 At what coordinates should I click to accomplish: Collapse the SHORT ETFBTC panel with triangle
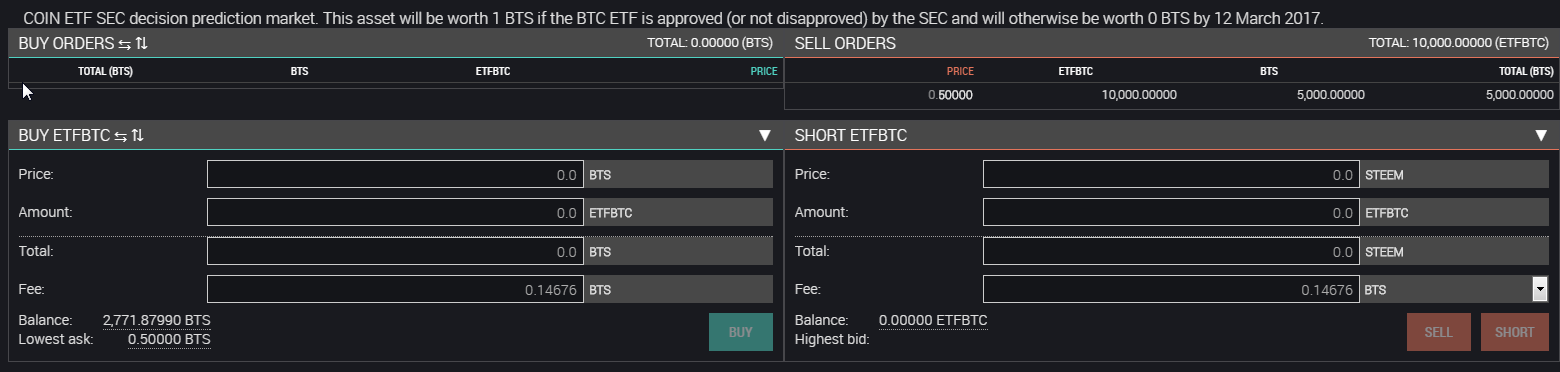click(x=1540, y=136)
